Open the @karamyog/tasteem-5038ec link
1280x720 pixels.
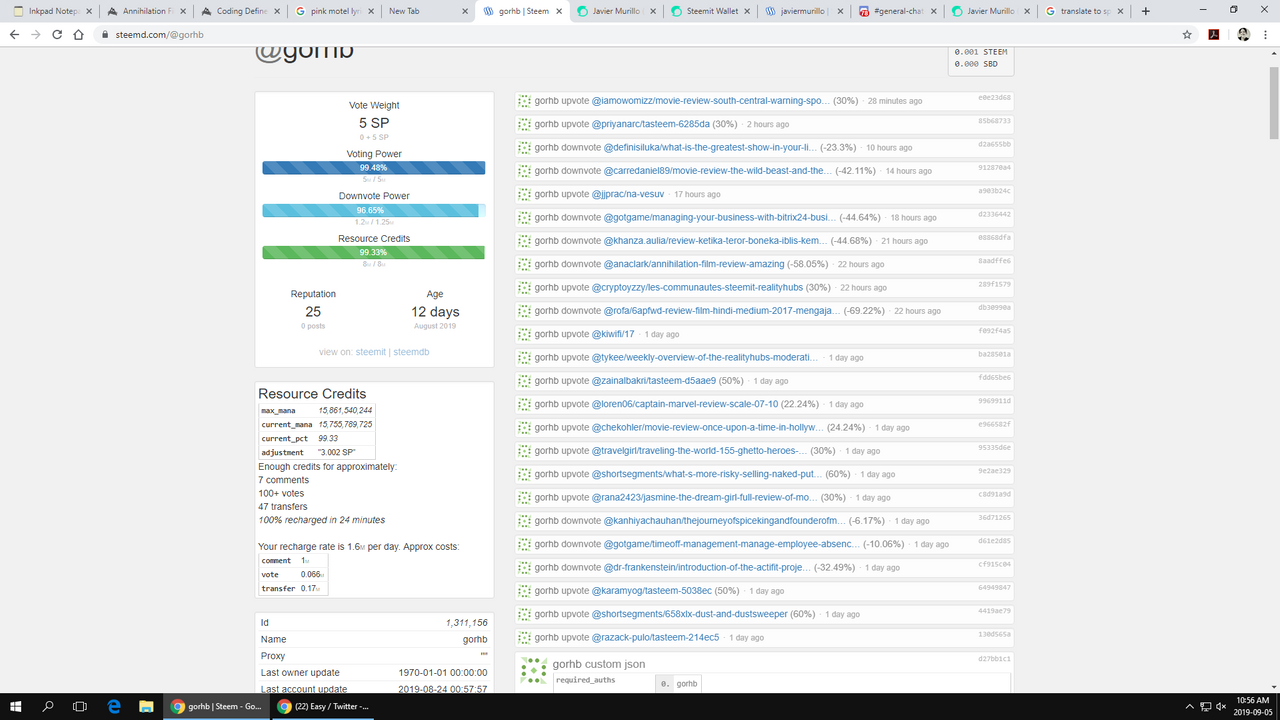[x=652, y=591]
